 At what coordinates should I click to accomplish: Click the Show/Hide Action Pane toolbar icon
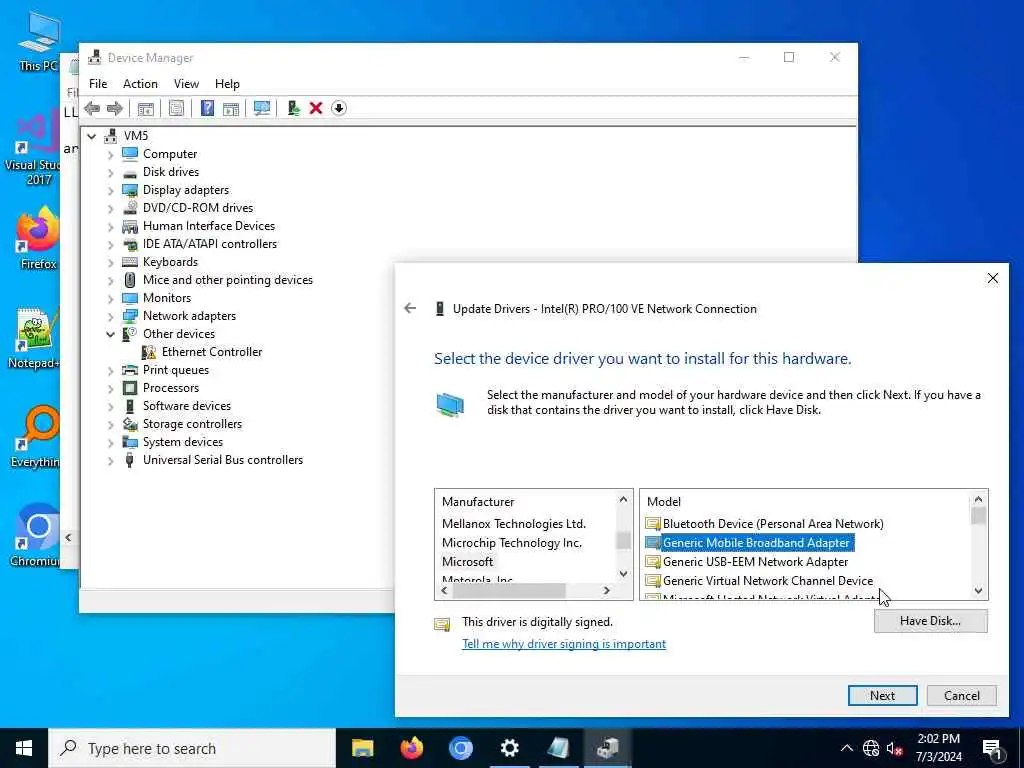coord(231,108)
